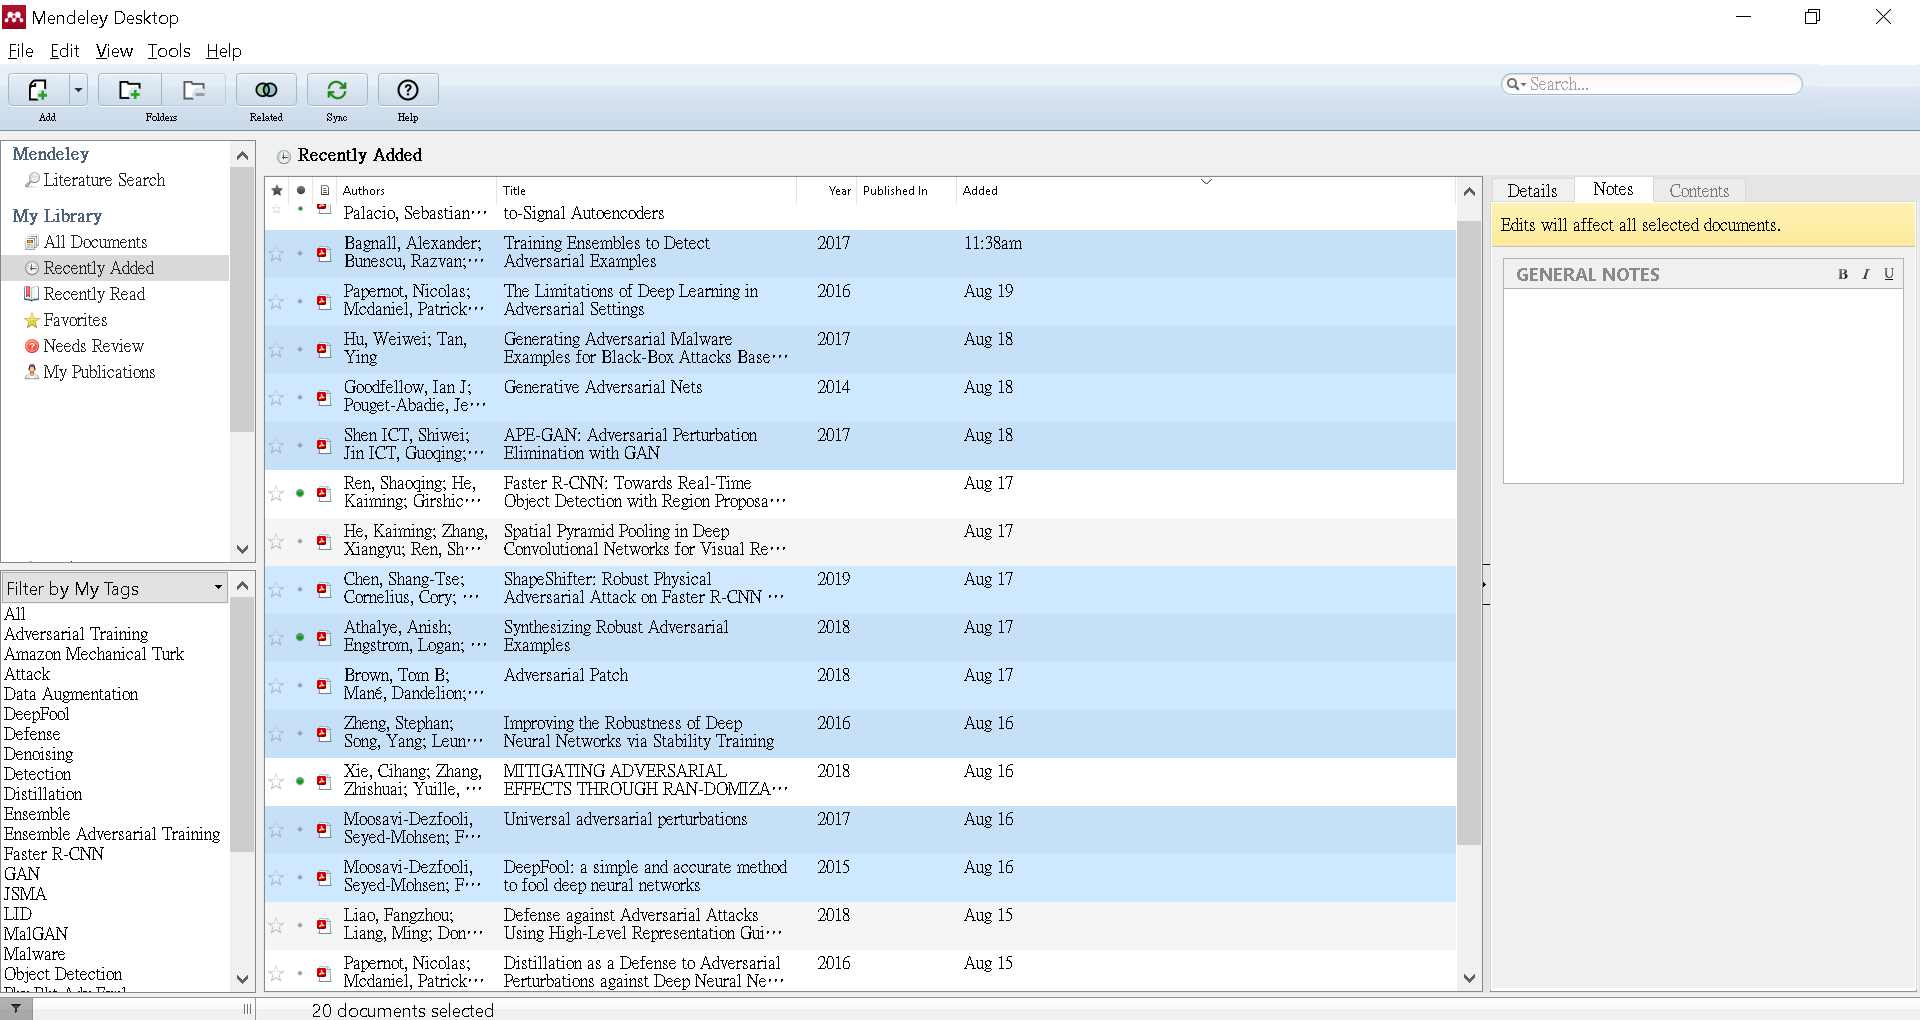Star the Liao Defense against Adversarial Attacks paper
Image resolution: width=1920 pixels, height=1020 pixels.
(x=276, y=926)
